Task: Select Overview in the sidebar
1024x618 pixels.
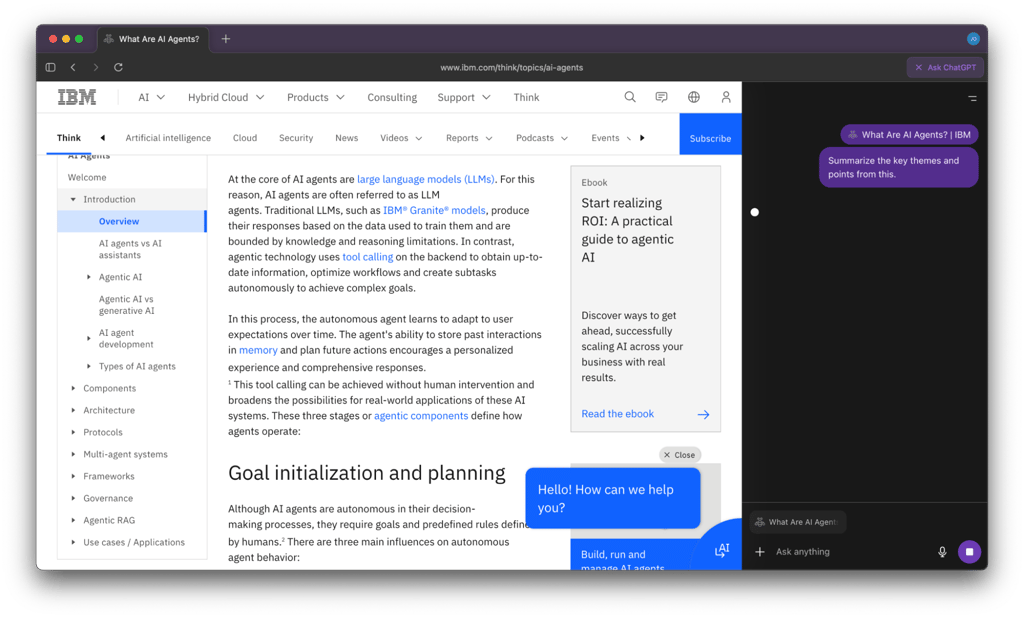Action: click(x=132, y=221)
